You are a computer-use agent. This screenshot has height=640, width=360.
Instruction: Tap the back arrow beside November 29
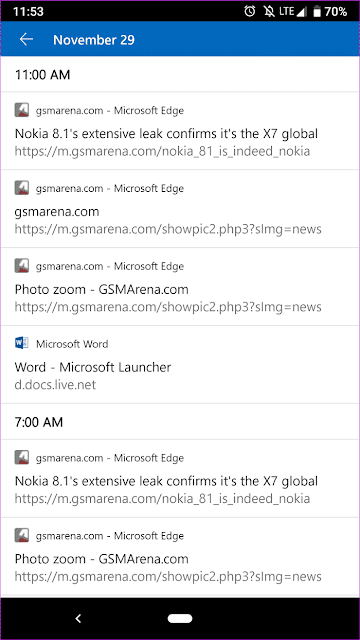click(x=26, y=40)
